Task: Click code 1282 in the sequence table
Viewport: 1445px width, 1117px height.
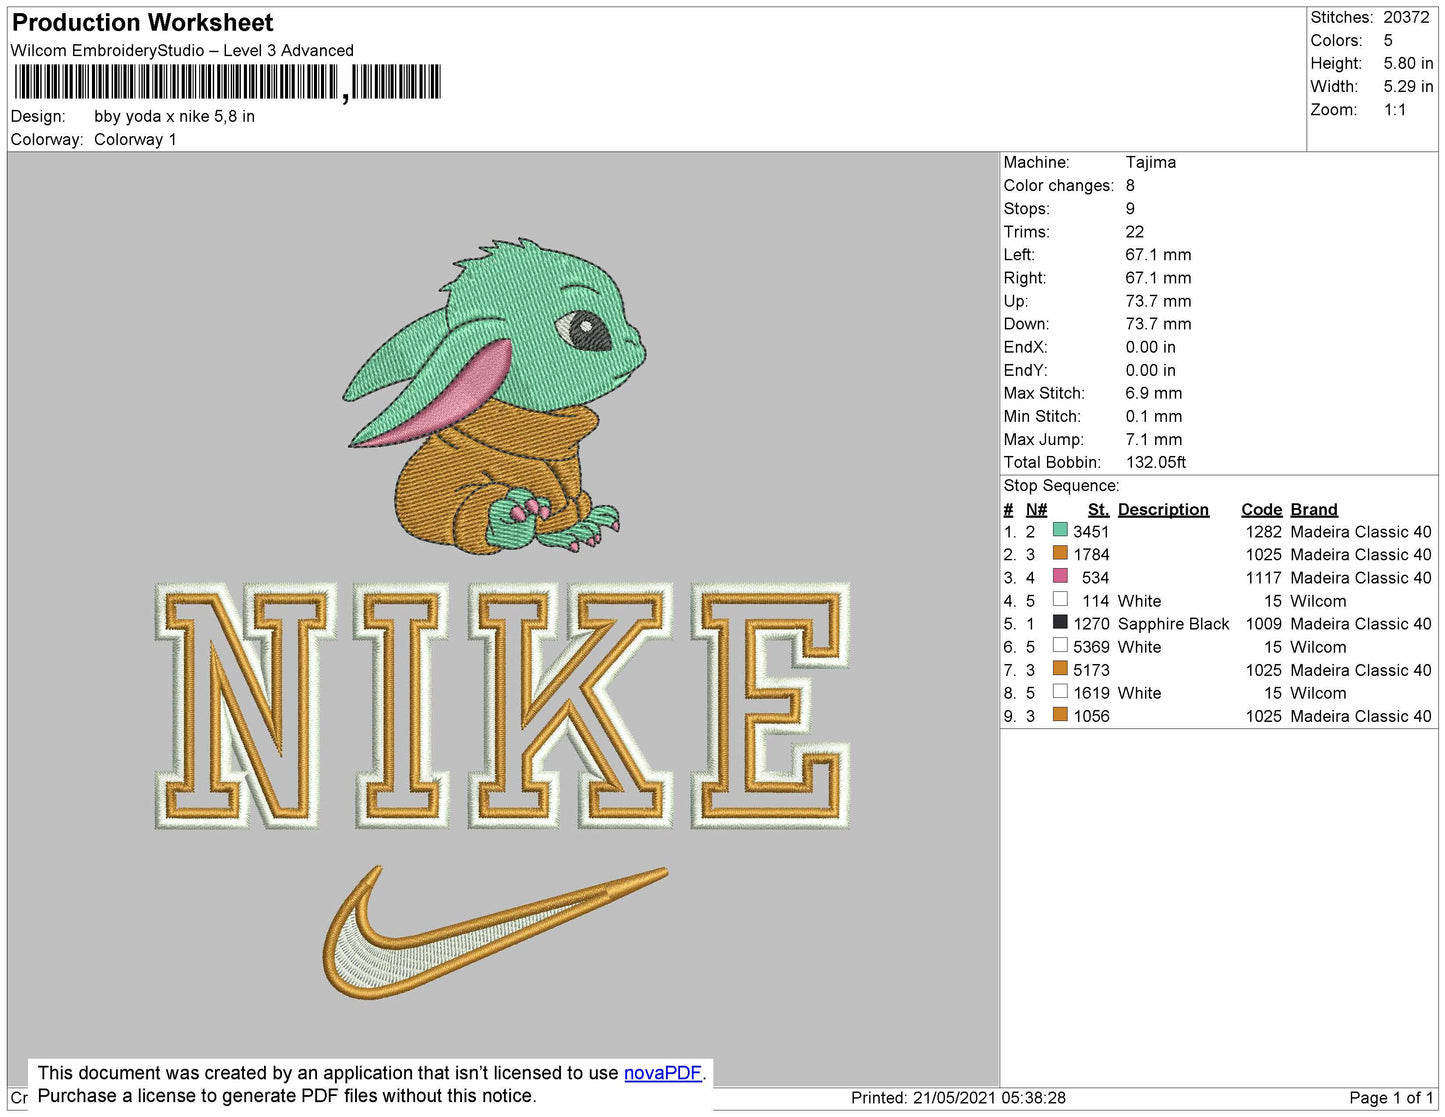Action: (1263, 532)
